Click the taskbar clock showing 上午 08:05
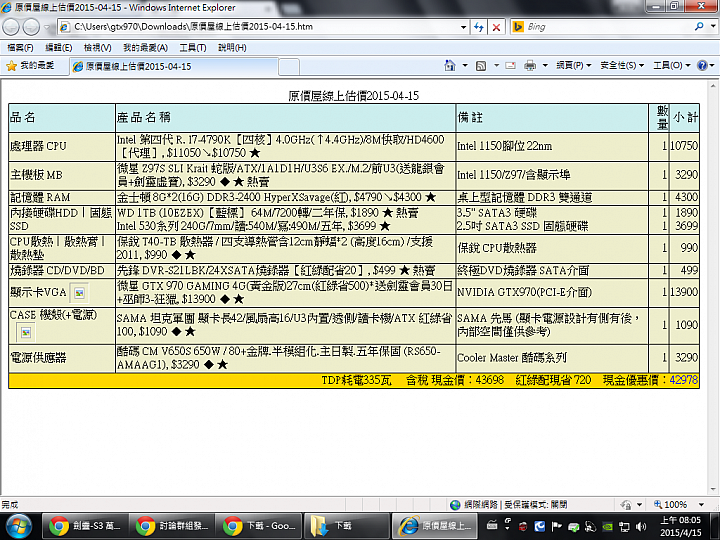Image resolution: width=720 pixels, height=540 pixels. click(681, 526)
